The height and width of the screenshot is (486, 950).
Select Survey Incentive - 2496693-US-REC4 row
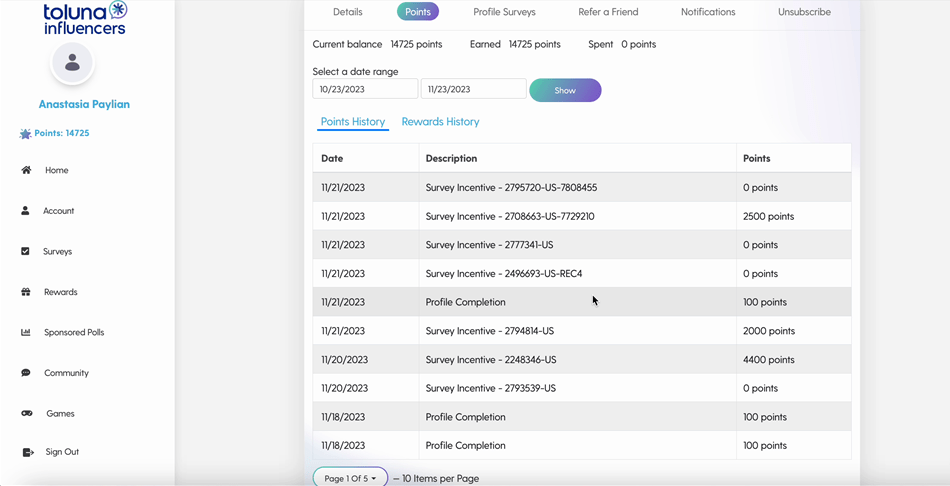click(582, 274)
